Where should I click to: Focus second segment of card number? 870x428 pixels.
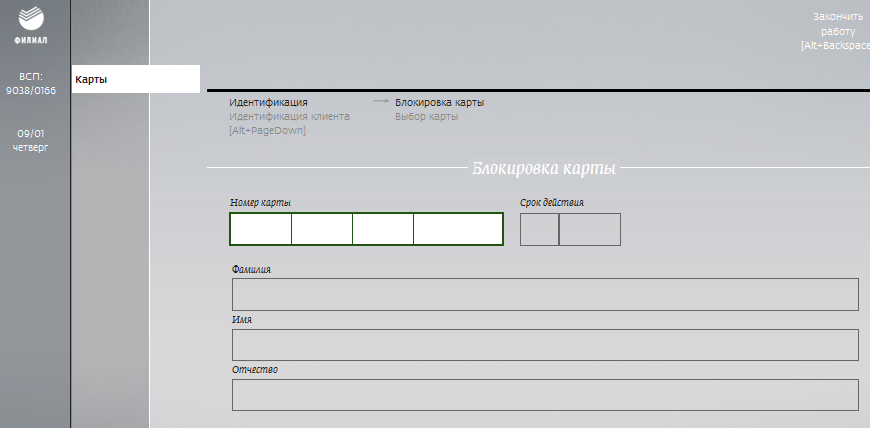click(322, 229)
